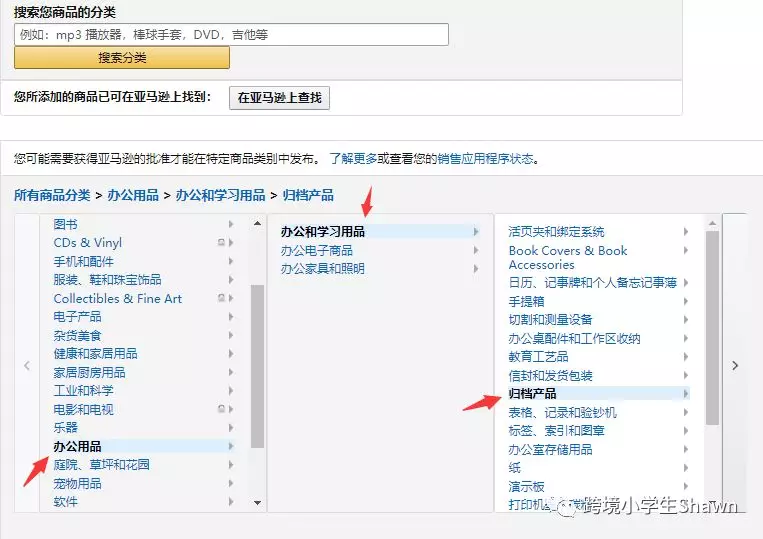Expand the 图书 row arrow

231,224
